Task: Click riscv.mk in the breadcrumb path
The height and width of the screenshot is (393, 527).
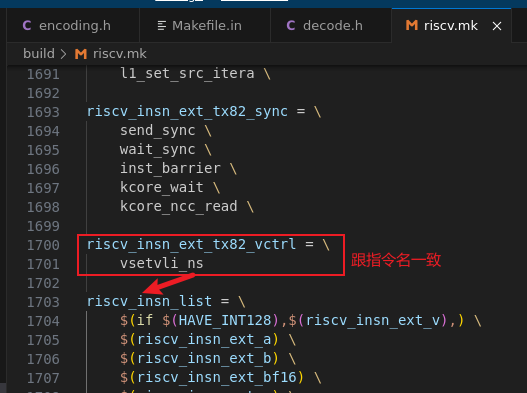Action: (120, 53)
